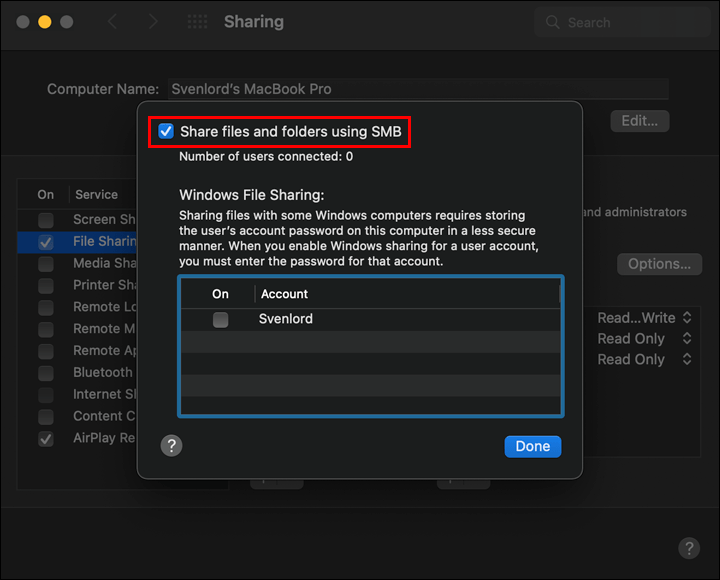720x580 pixels.
Task: Toggle the Printer Sharing service checkbox
Action: point(46,286)
